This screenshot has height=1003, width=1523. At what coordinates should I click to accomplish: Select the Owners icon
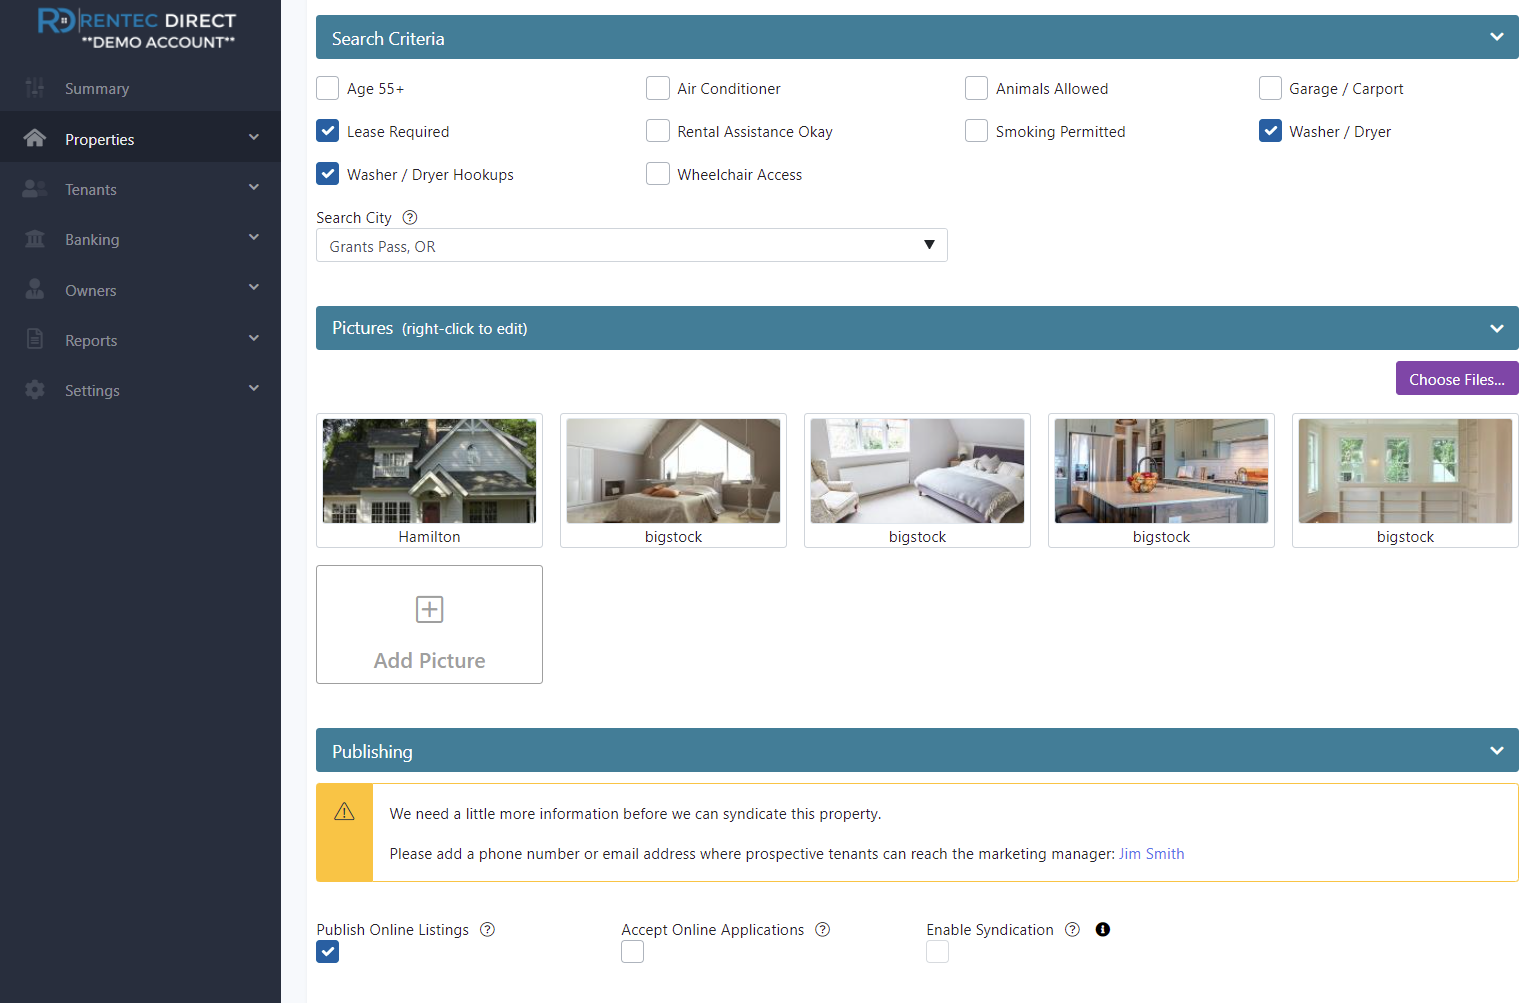tap(35, 290)
